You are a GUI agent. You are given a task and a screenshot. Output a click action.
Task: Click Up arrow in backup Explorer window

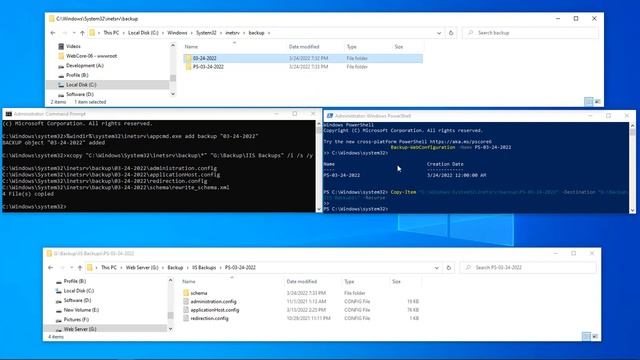point(82,33)
